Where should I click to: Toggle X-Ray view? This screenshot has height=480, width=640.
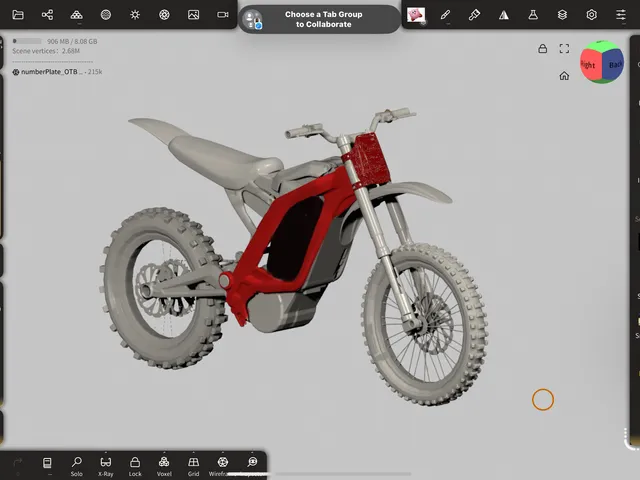(106, 466)
